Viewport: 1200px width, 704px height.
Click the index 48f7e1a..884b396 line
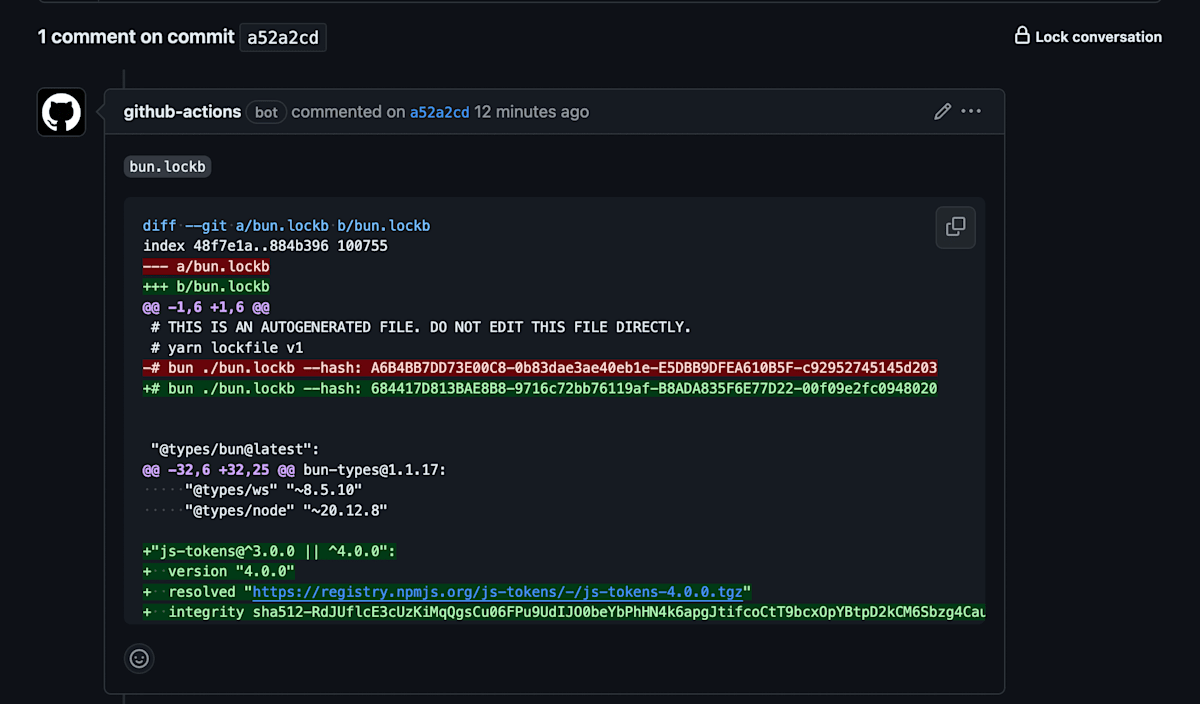265,246
